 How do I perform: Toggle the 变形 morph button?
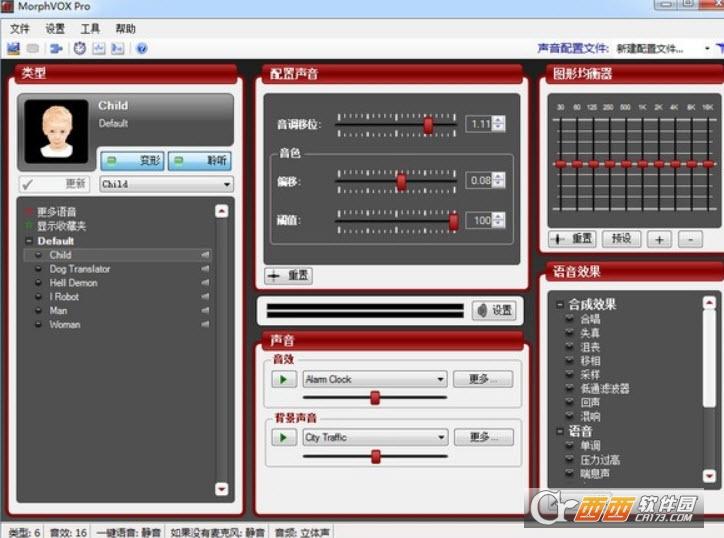(133, 161)
